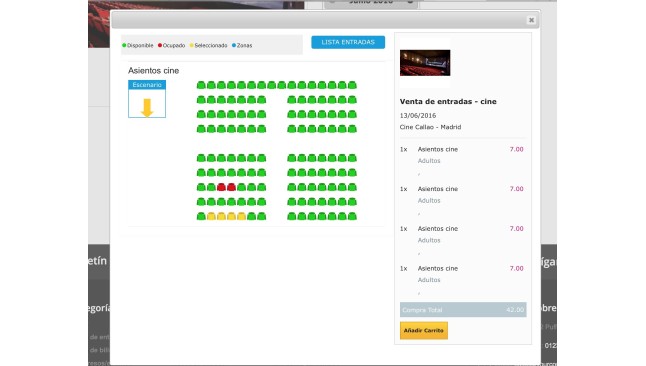
Task: Select the rightmost seat in the top row
Action: 352,85
